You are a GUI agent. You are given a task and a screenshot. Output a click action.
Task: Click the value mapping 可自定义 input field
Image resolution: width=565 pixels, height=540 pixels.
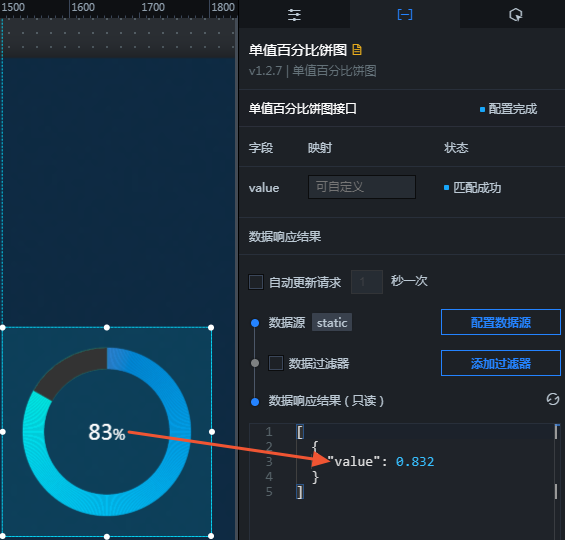[362, 187]
